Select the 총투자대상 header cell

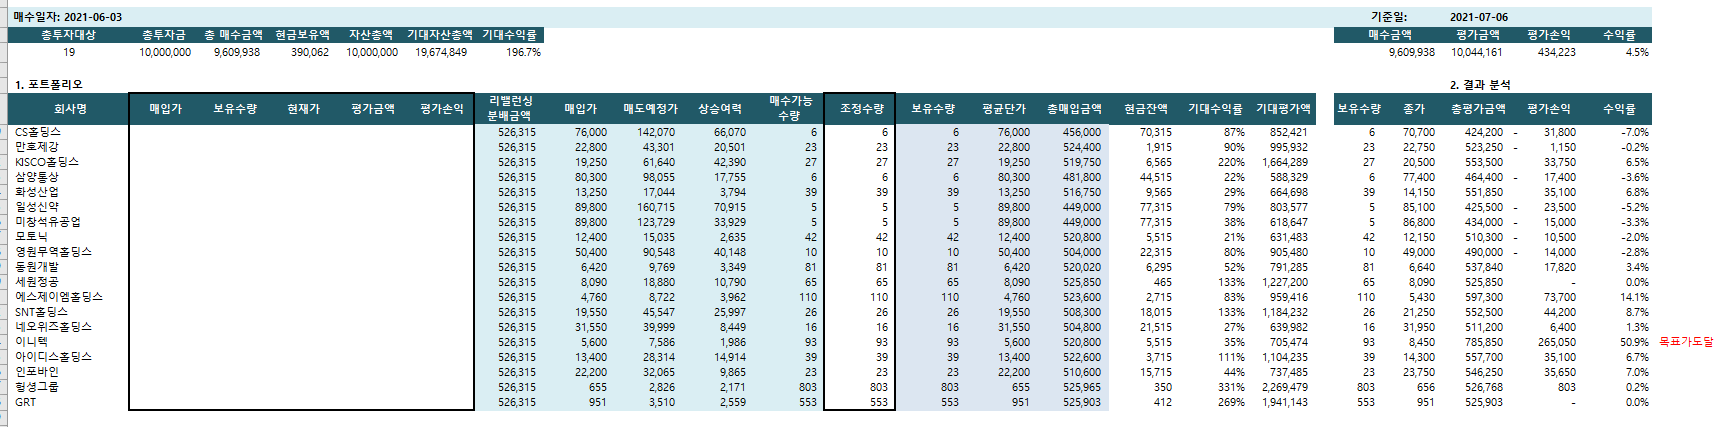68,35
